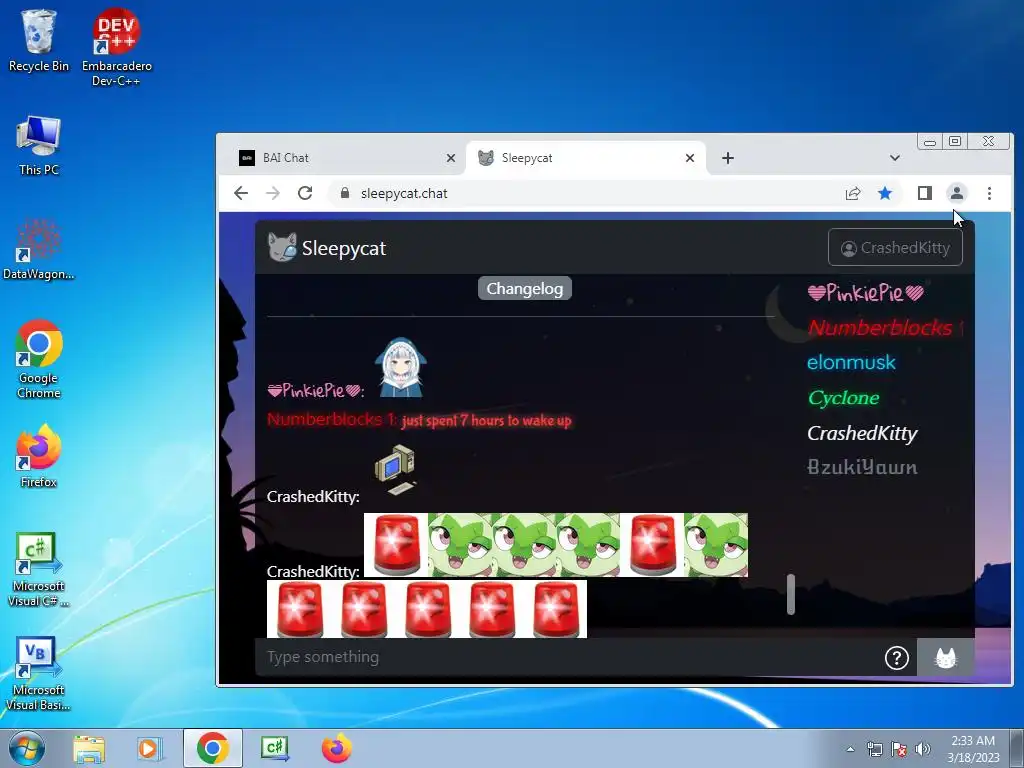
Task: Click PinkiePie's name in the chat messages
Action: [315, 391]
